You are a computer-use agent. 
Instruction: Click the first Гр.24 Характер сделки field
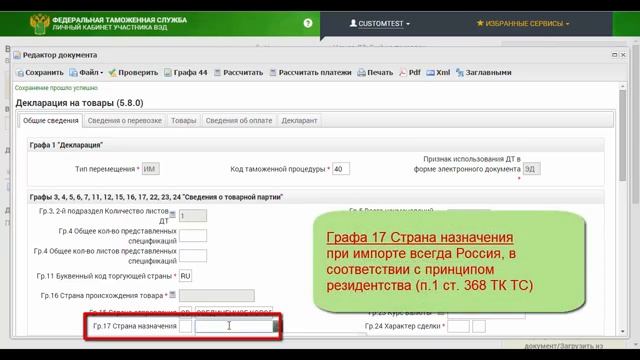point(458,326)
